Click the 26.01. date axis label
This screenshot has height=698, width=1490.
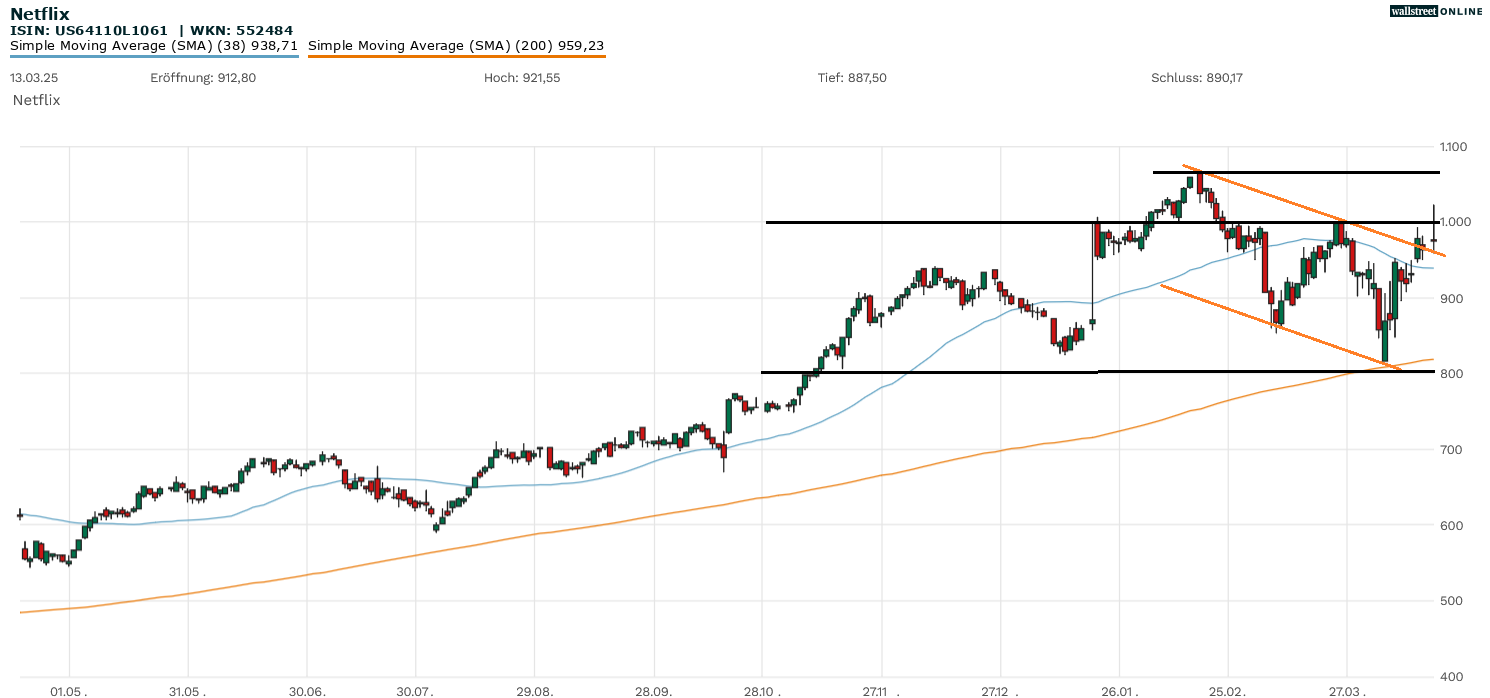pyautogui.click(x=1118, y=690)
